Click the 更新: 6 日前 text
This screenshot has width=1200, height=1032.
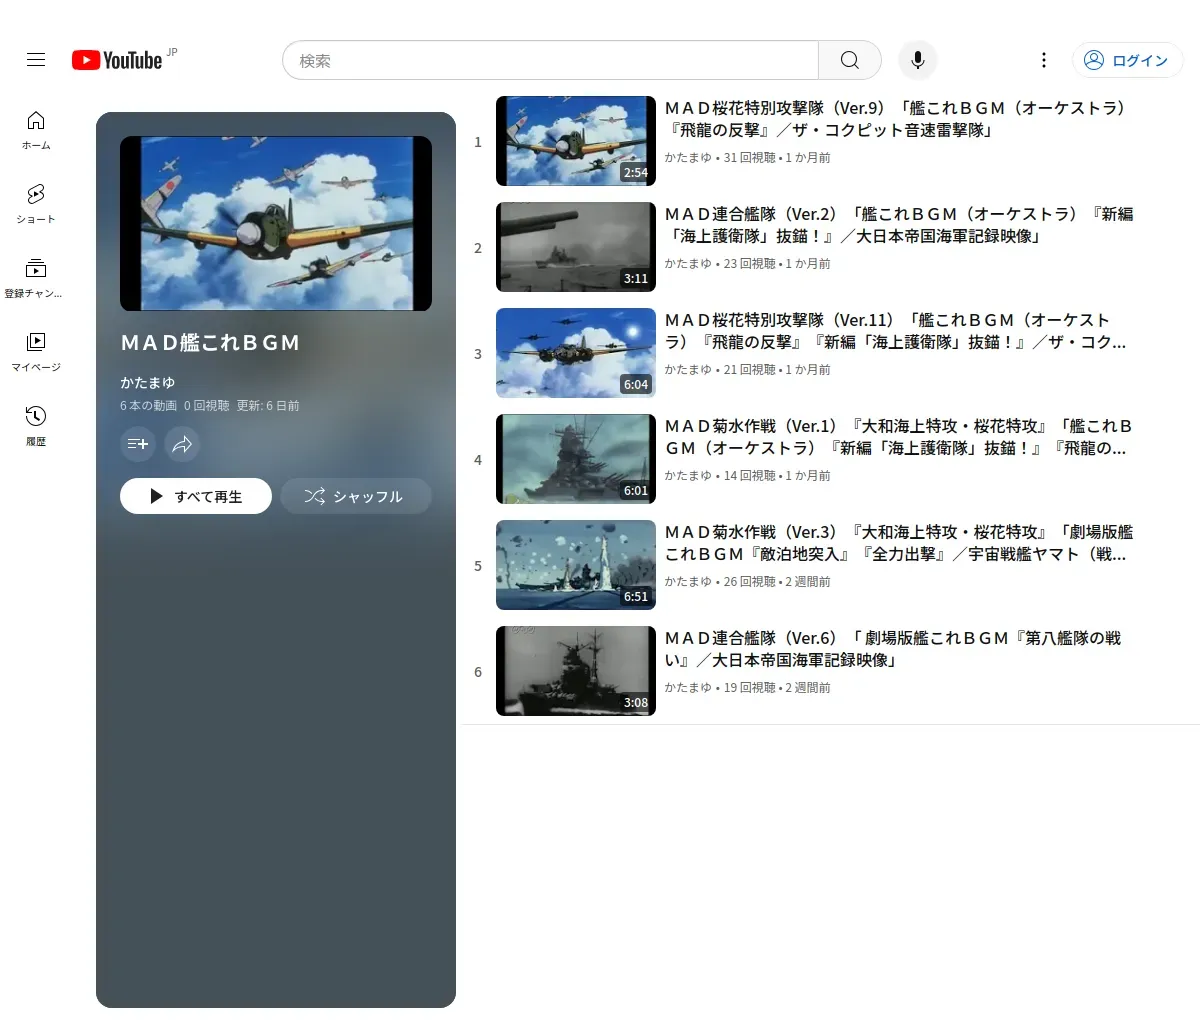tap(268, 406)
